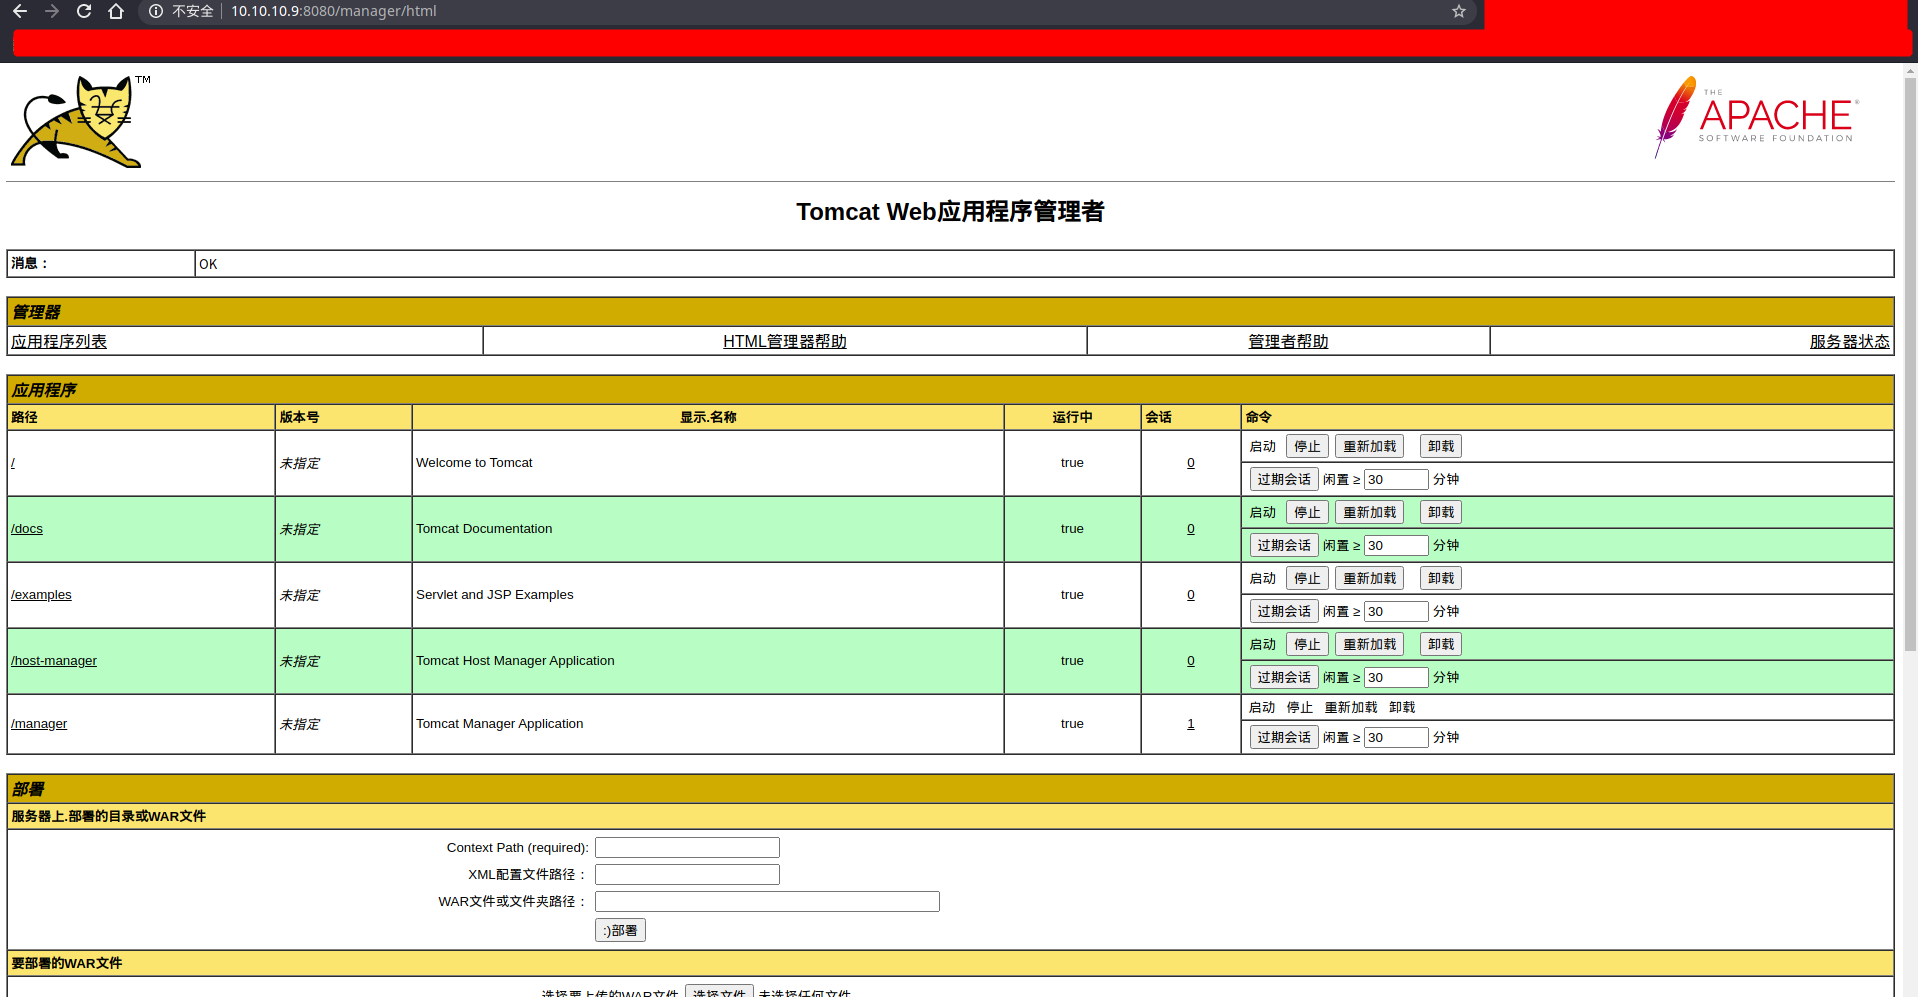Stop the root application (停止)
The image size is (1918, 997).
click(x=1307, y=446)
